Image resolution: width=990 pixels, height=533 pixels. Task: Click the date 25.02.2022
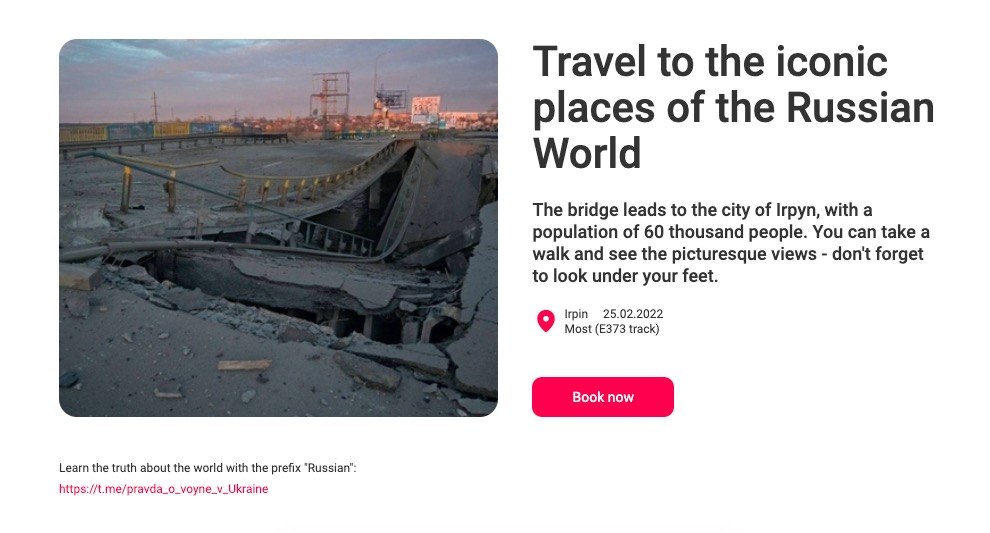point(633,314)
